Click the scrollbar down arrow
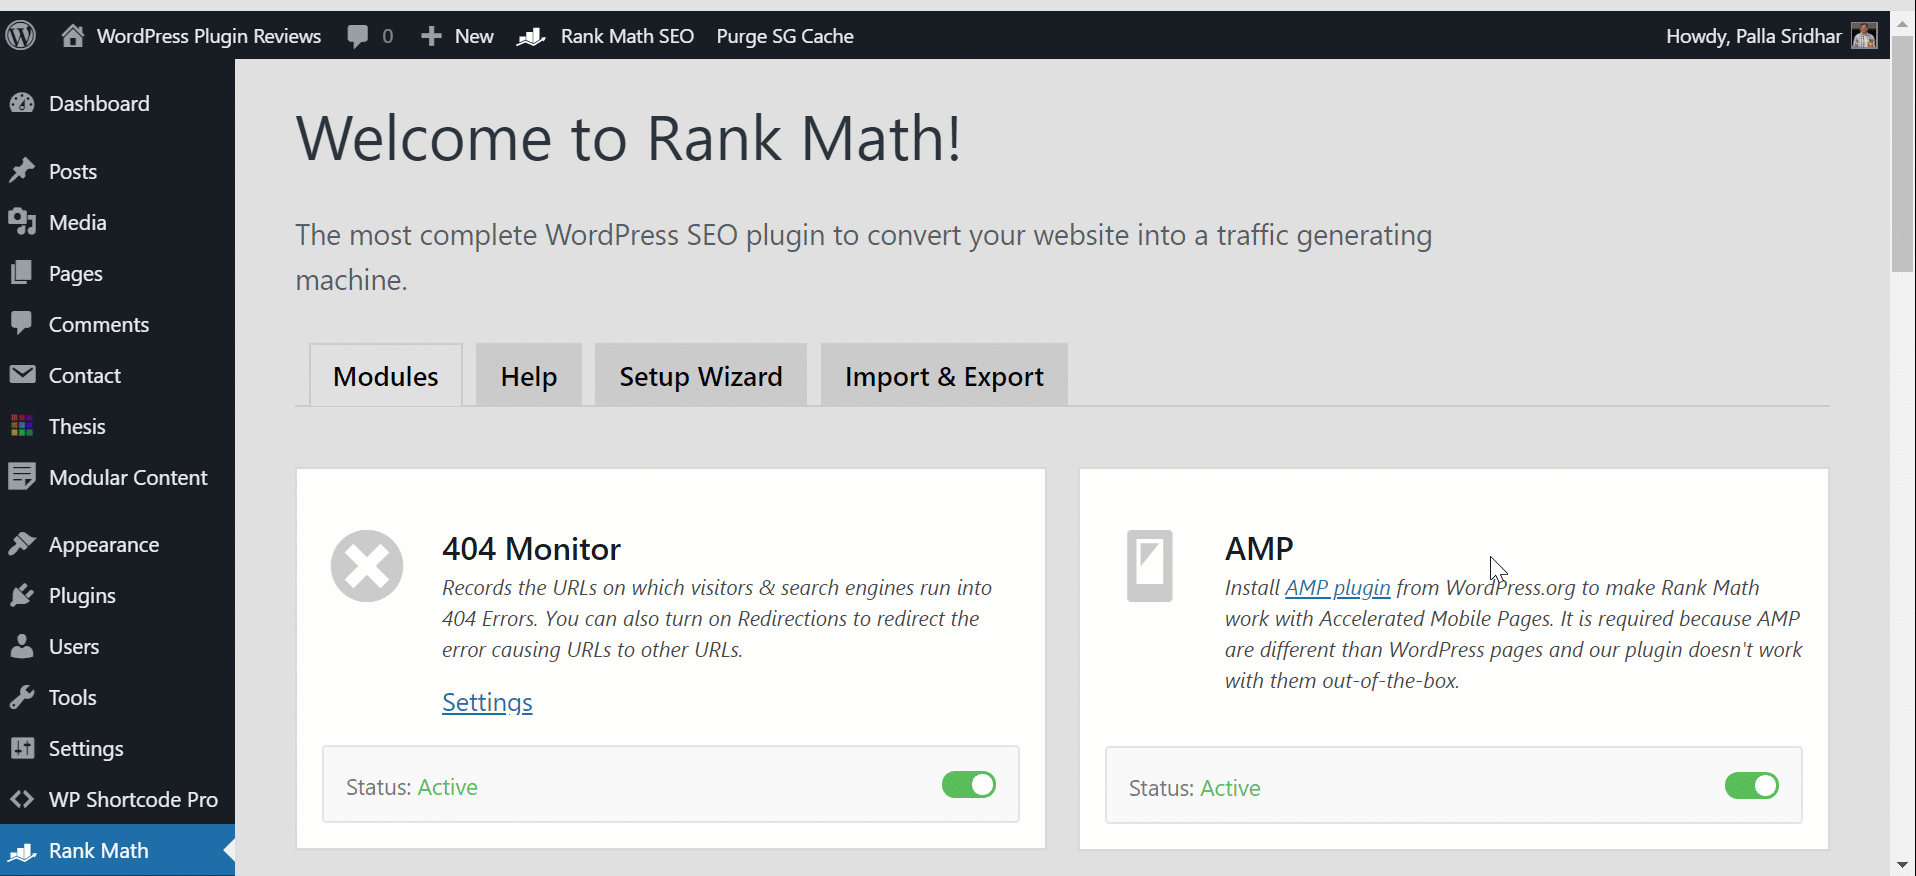This screenshot has width=1916, height=876. (1902, 865)
